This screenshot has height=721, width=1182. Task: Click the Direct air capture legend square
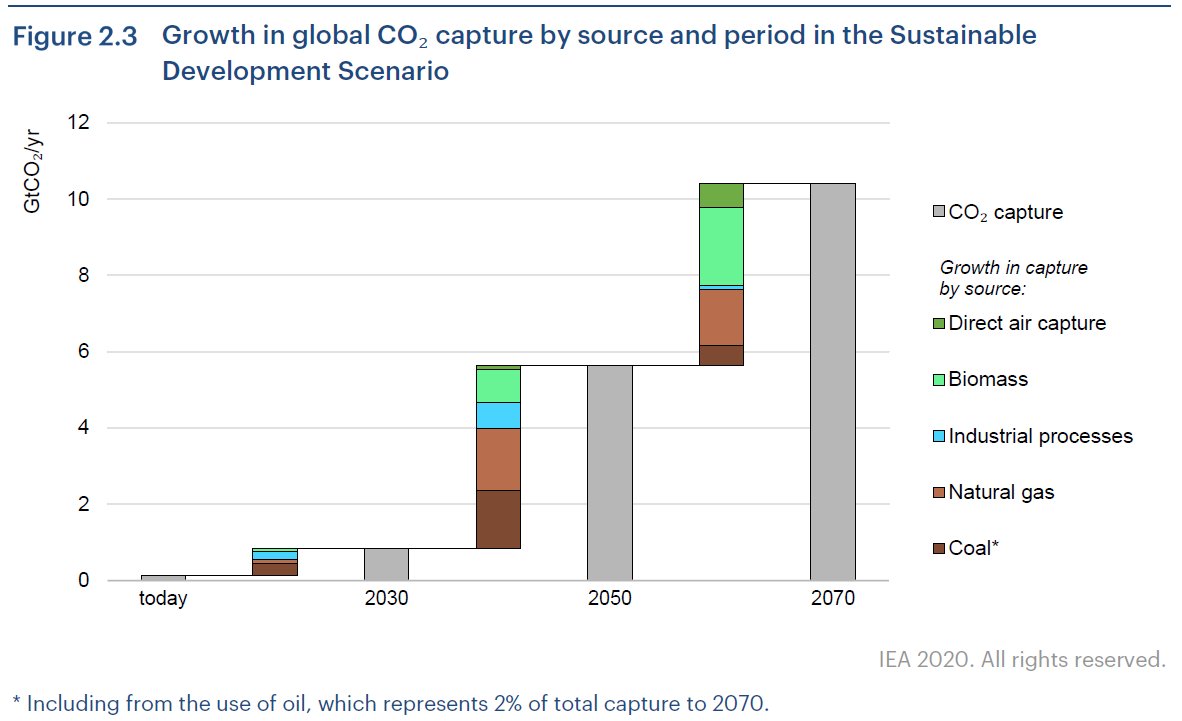click(939, 323)
